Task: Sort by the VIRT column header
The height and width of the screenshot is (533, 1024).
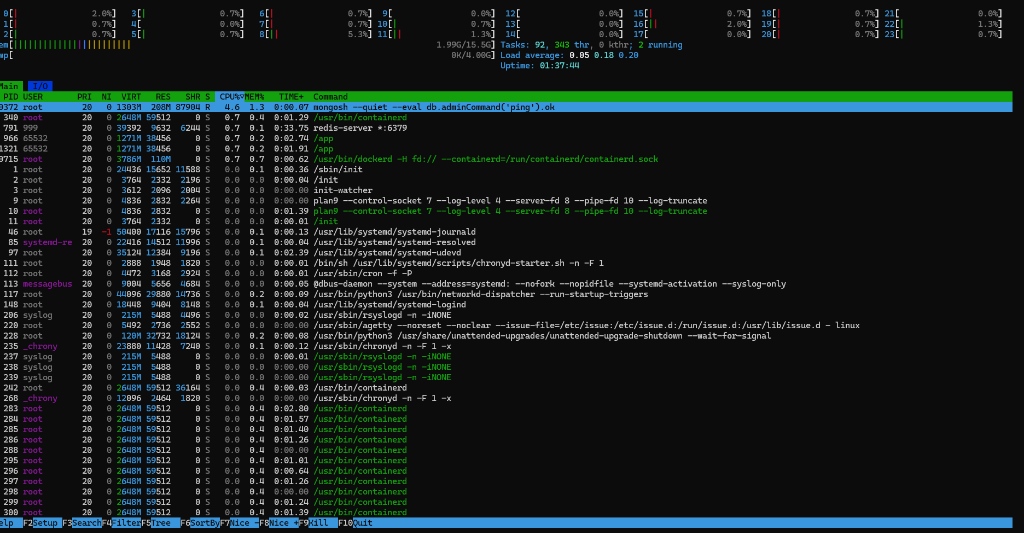Action: 131,97
